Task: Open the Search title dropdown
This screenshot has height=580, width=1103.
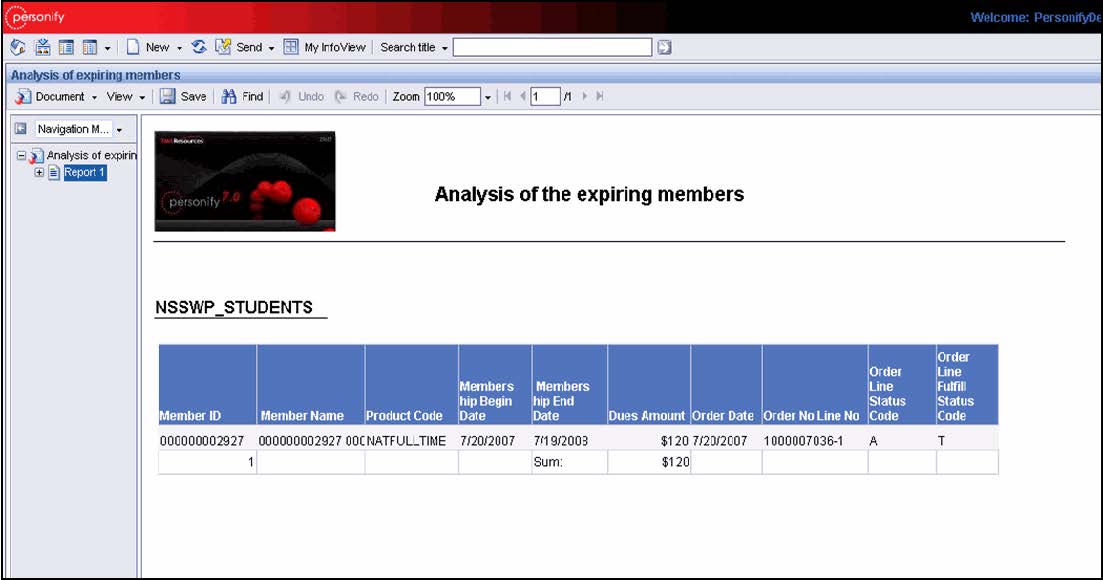Action: [445, 48]
